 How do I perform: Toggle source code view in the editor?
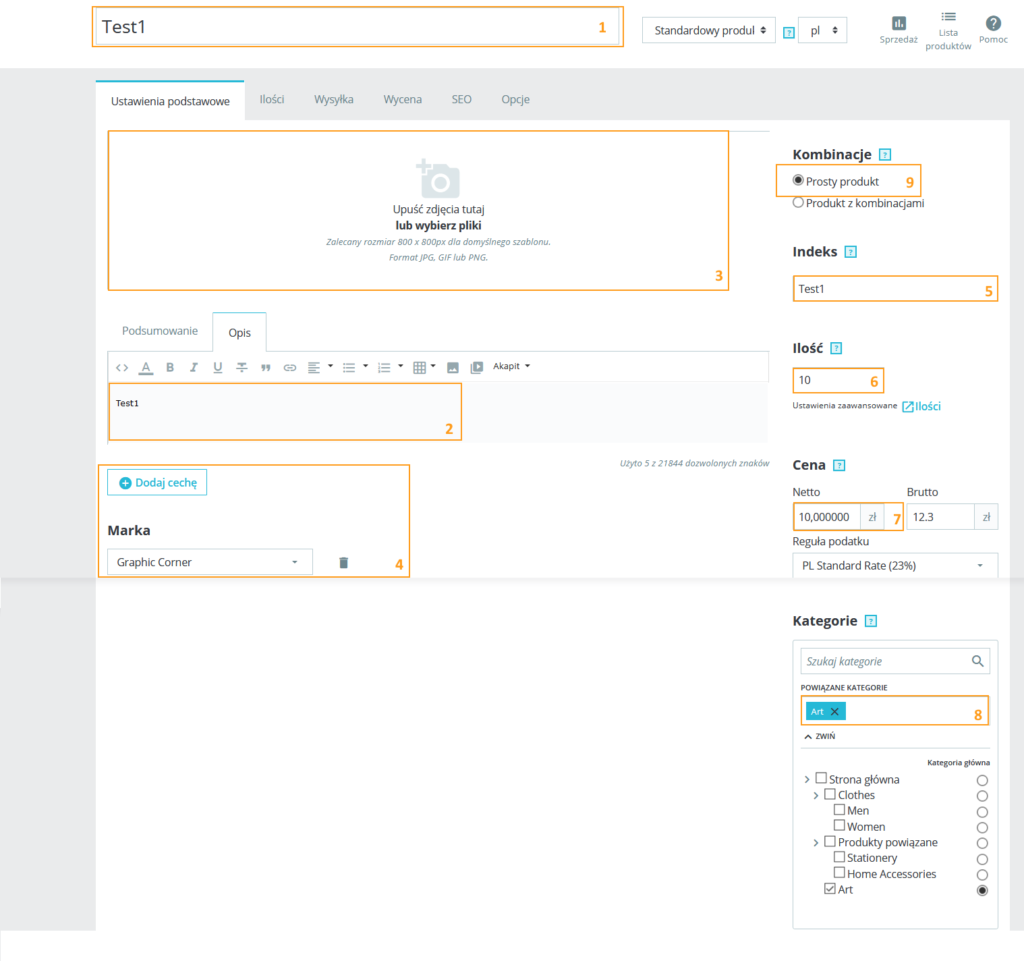pyautogui.click(x=122, y=367)
